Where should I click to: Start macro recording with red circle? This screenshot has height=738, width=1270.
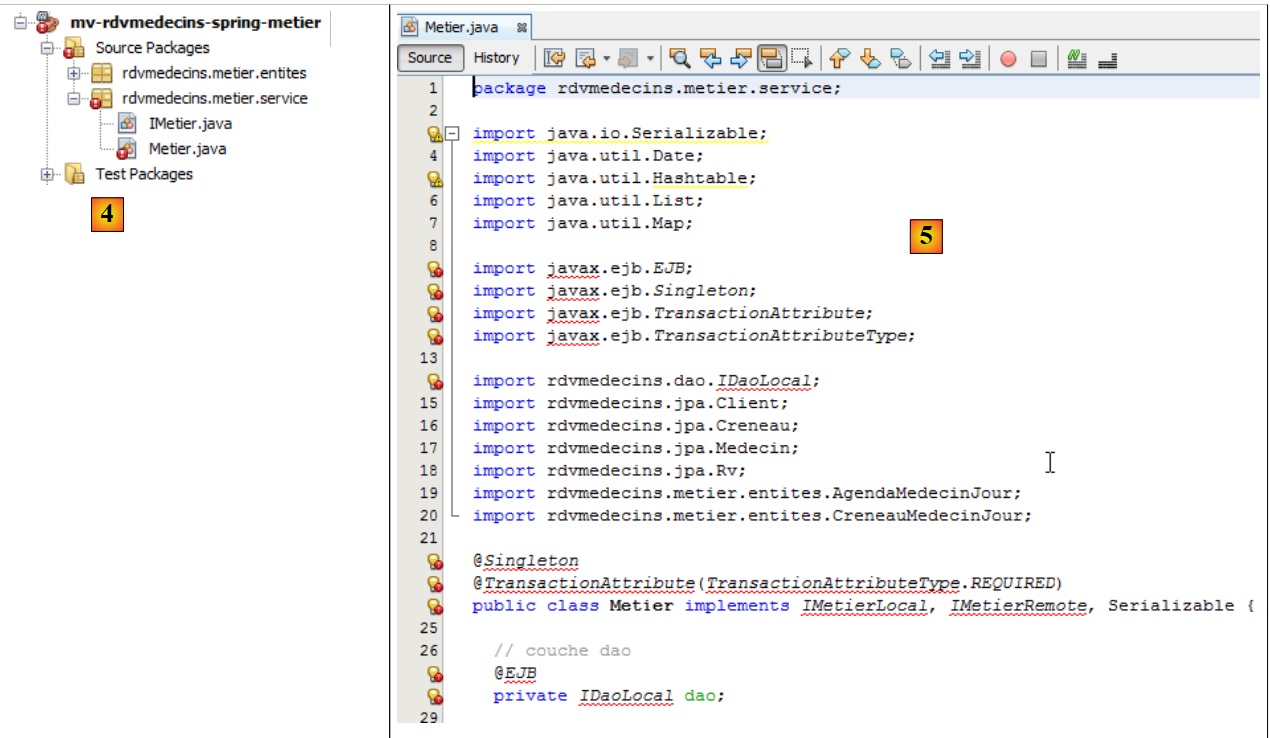coord(1008,58)
